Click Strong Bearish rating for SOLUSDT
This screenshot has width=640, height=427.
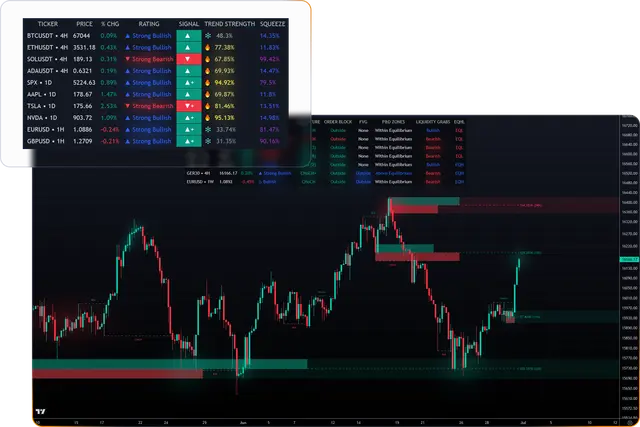point(147,60)
